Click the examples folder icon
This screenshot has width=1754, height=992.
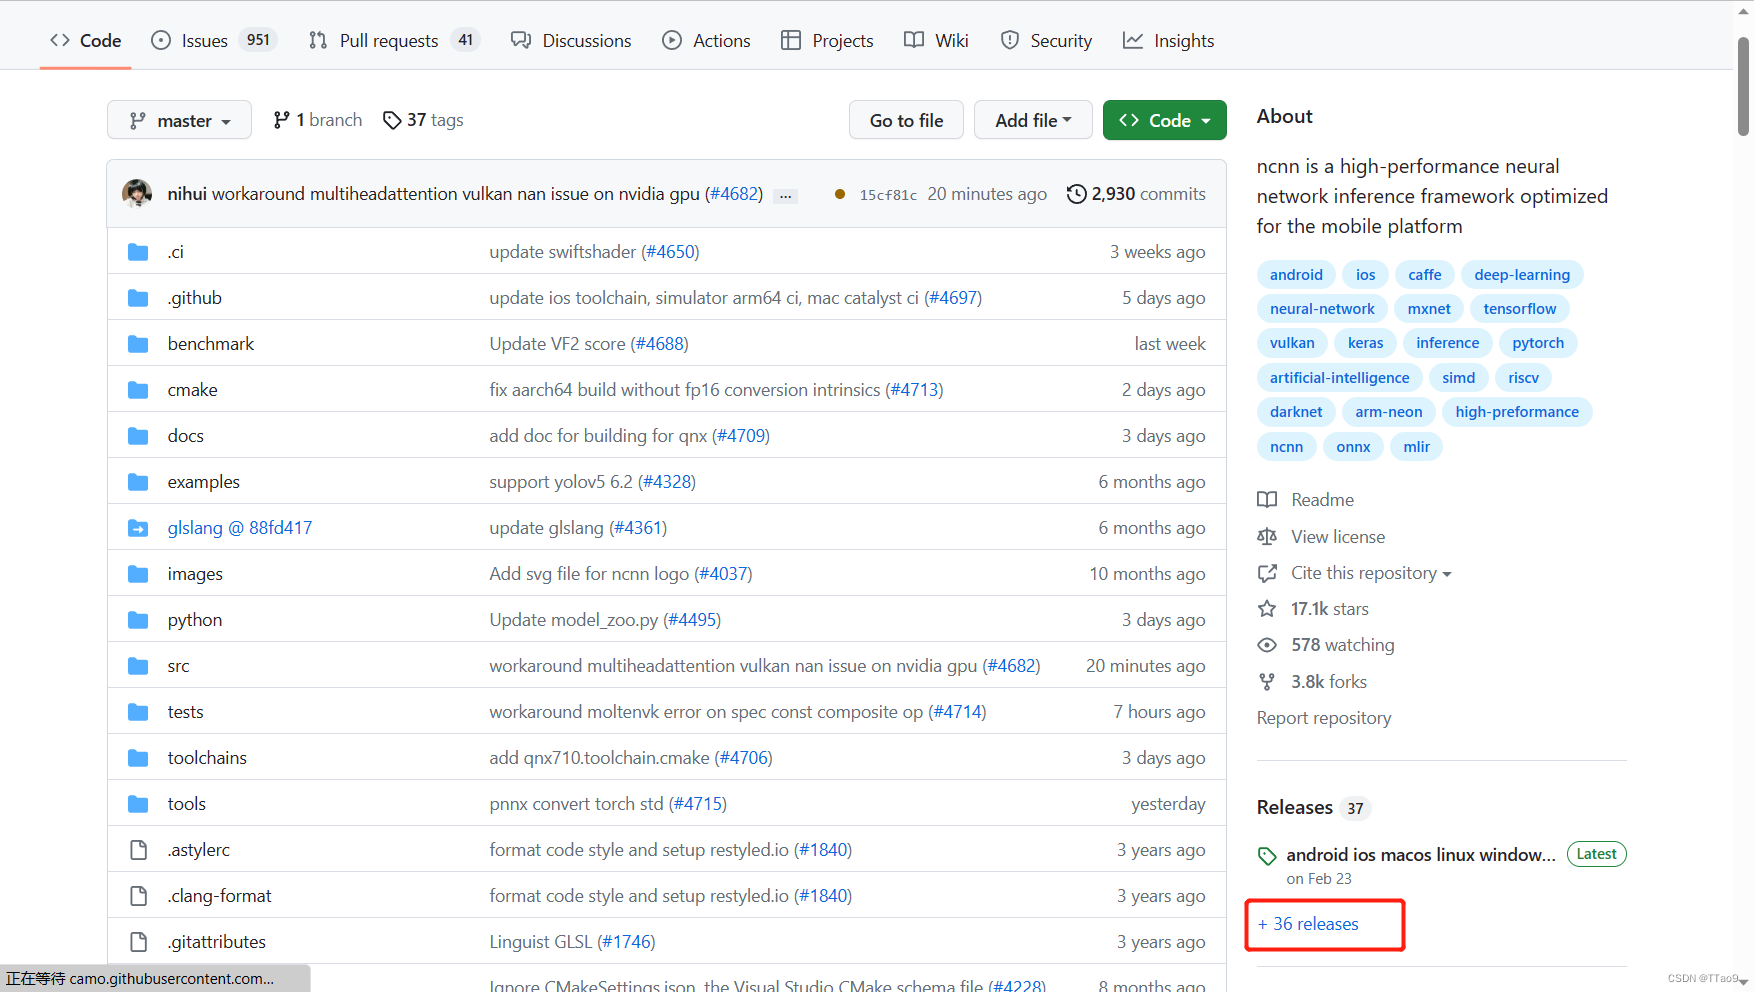138,482
